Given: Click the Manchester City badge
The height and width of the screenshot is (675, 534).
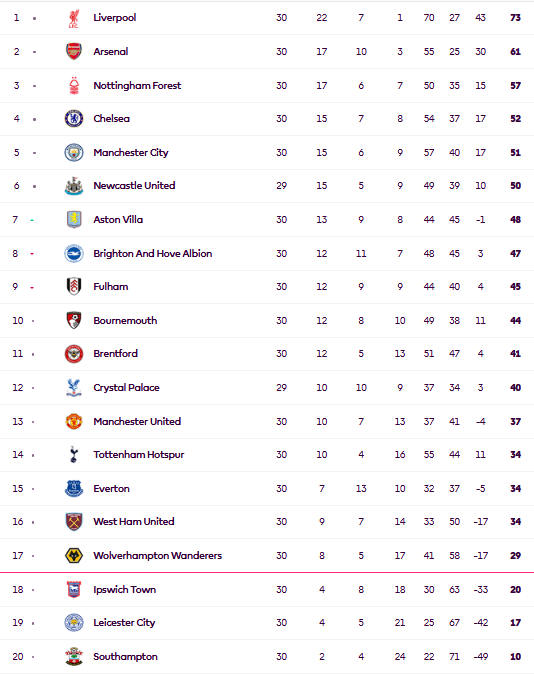Looking at the screenshot, I should pos(74,152).
